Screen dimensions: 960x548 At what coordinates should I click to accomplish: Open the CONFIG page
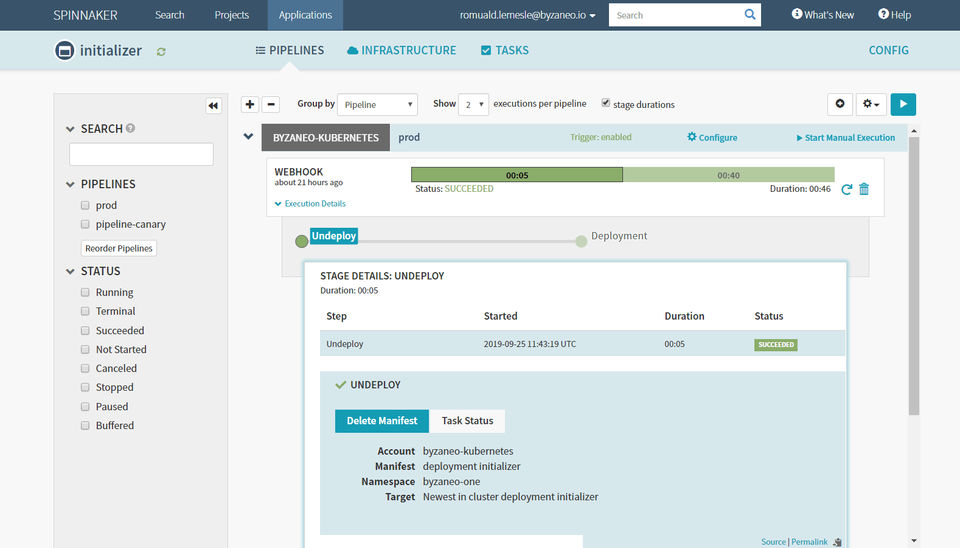click(x=888, y=50)
